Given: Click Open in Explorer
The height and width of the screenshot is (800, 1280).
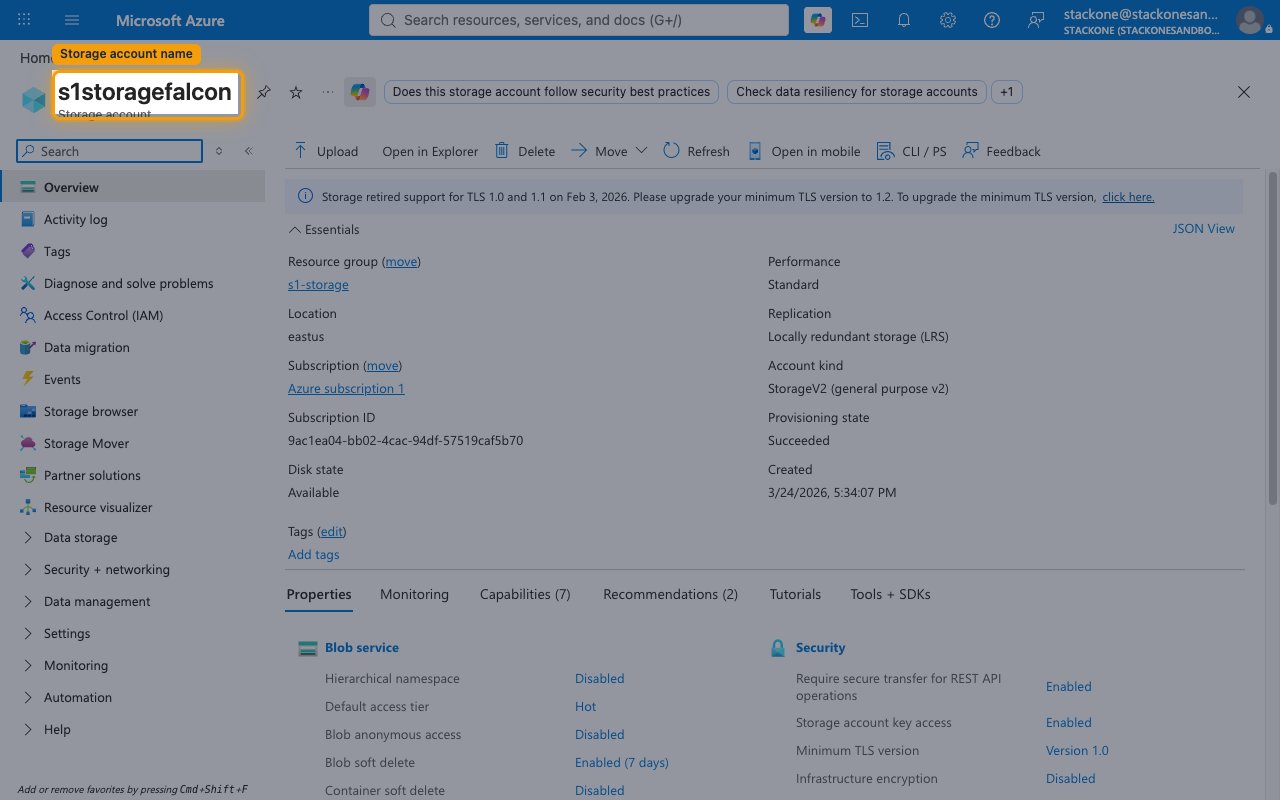Looking at the screenshot, I should [x=430, y=151].
